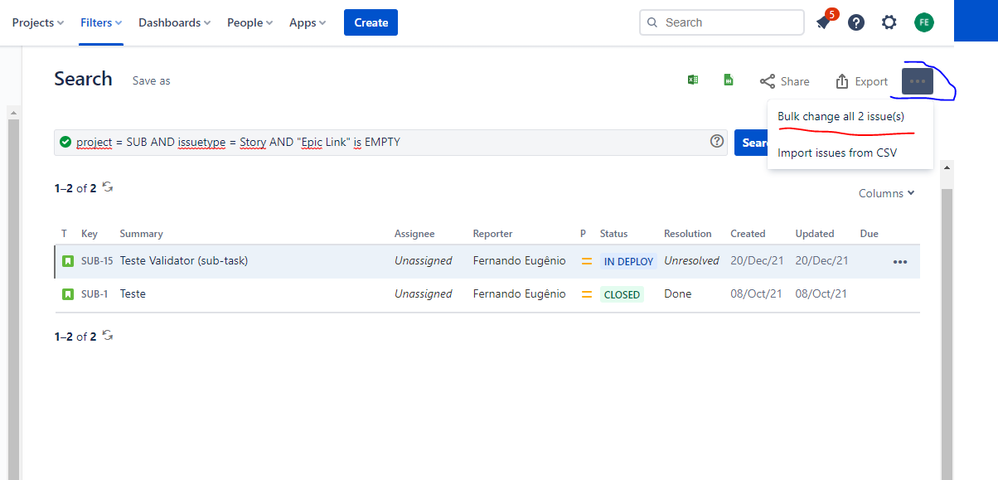Click the blue Create button
The width and height of the screenshot is (998, 480).
click(x=371, y=22)
